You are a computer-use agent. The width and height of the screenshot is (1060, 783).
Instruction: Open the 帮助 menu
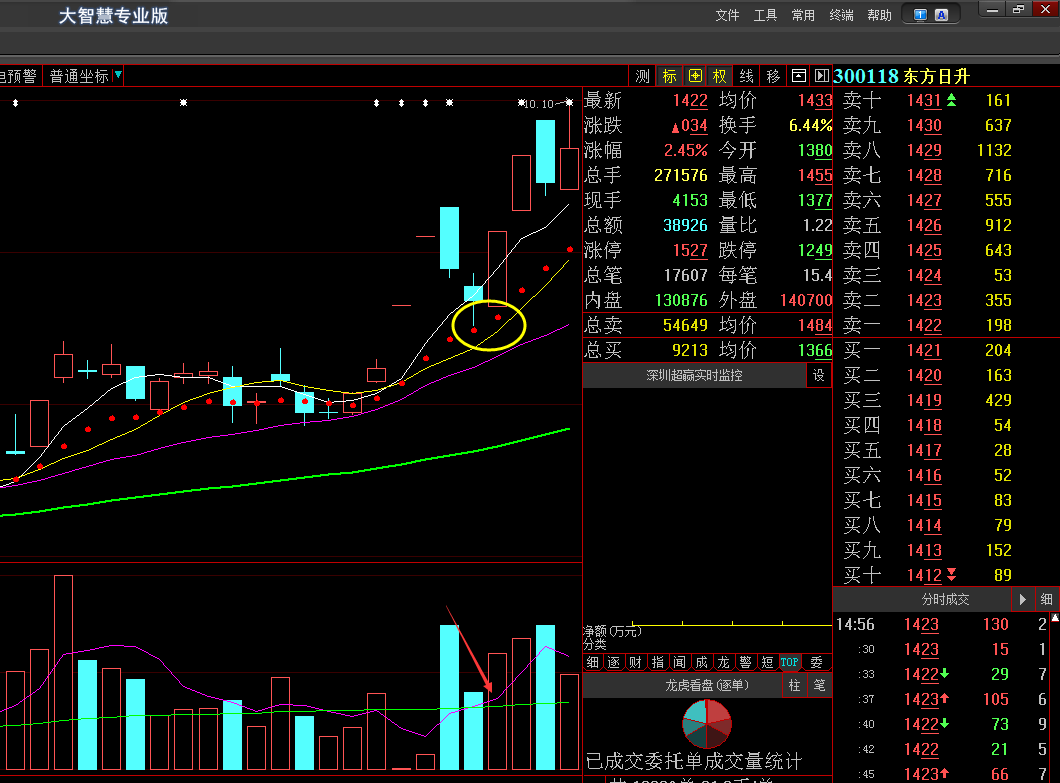[879, 15]
